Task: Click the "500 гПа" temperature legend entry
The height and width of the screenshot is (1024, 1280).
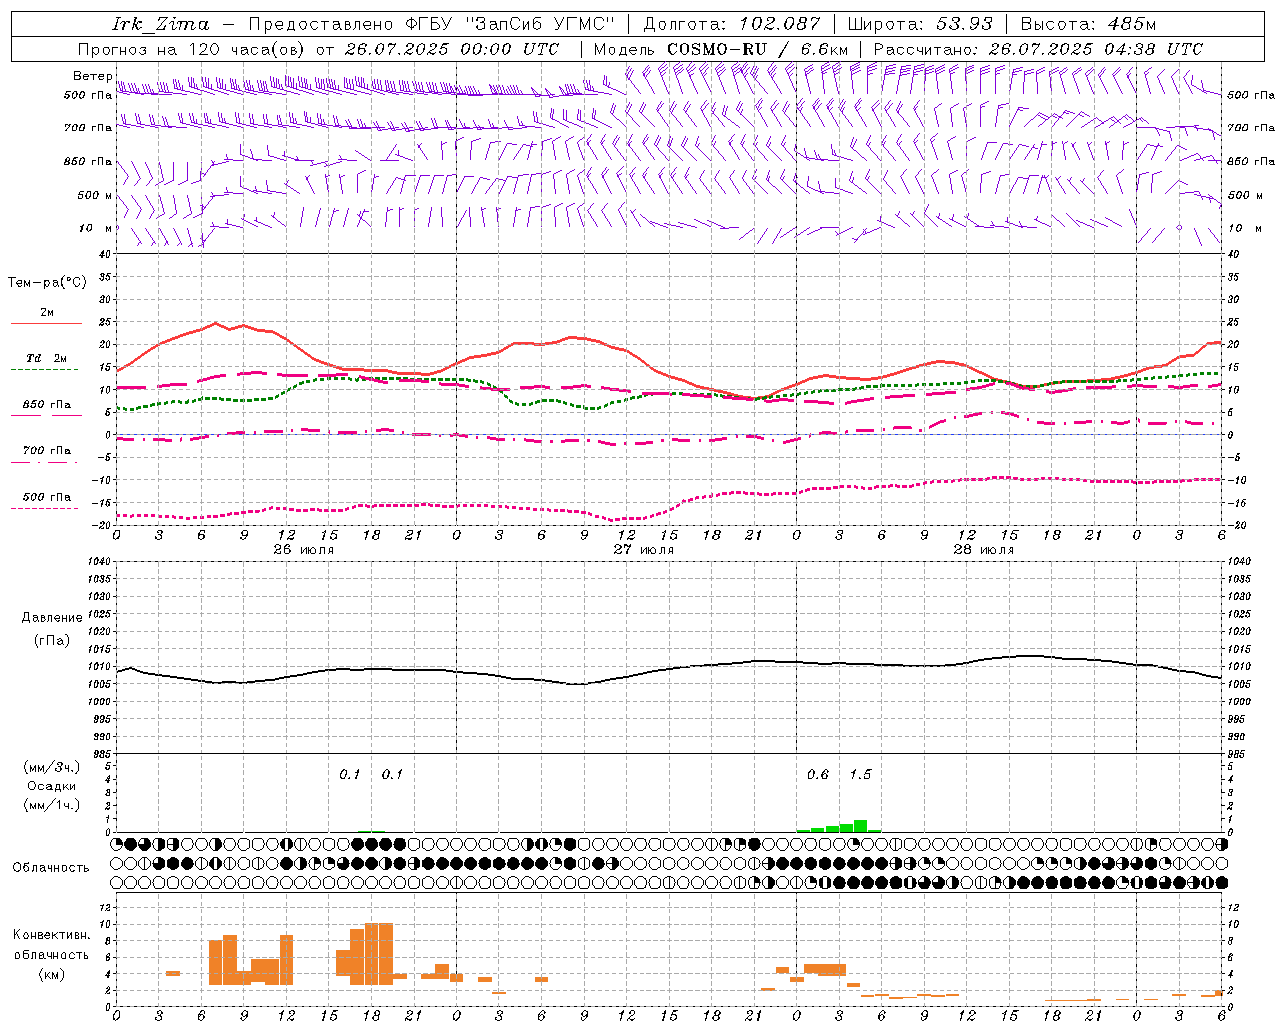Action: (x=47, y=497)
